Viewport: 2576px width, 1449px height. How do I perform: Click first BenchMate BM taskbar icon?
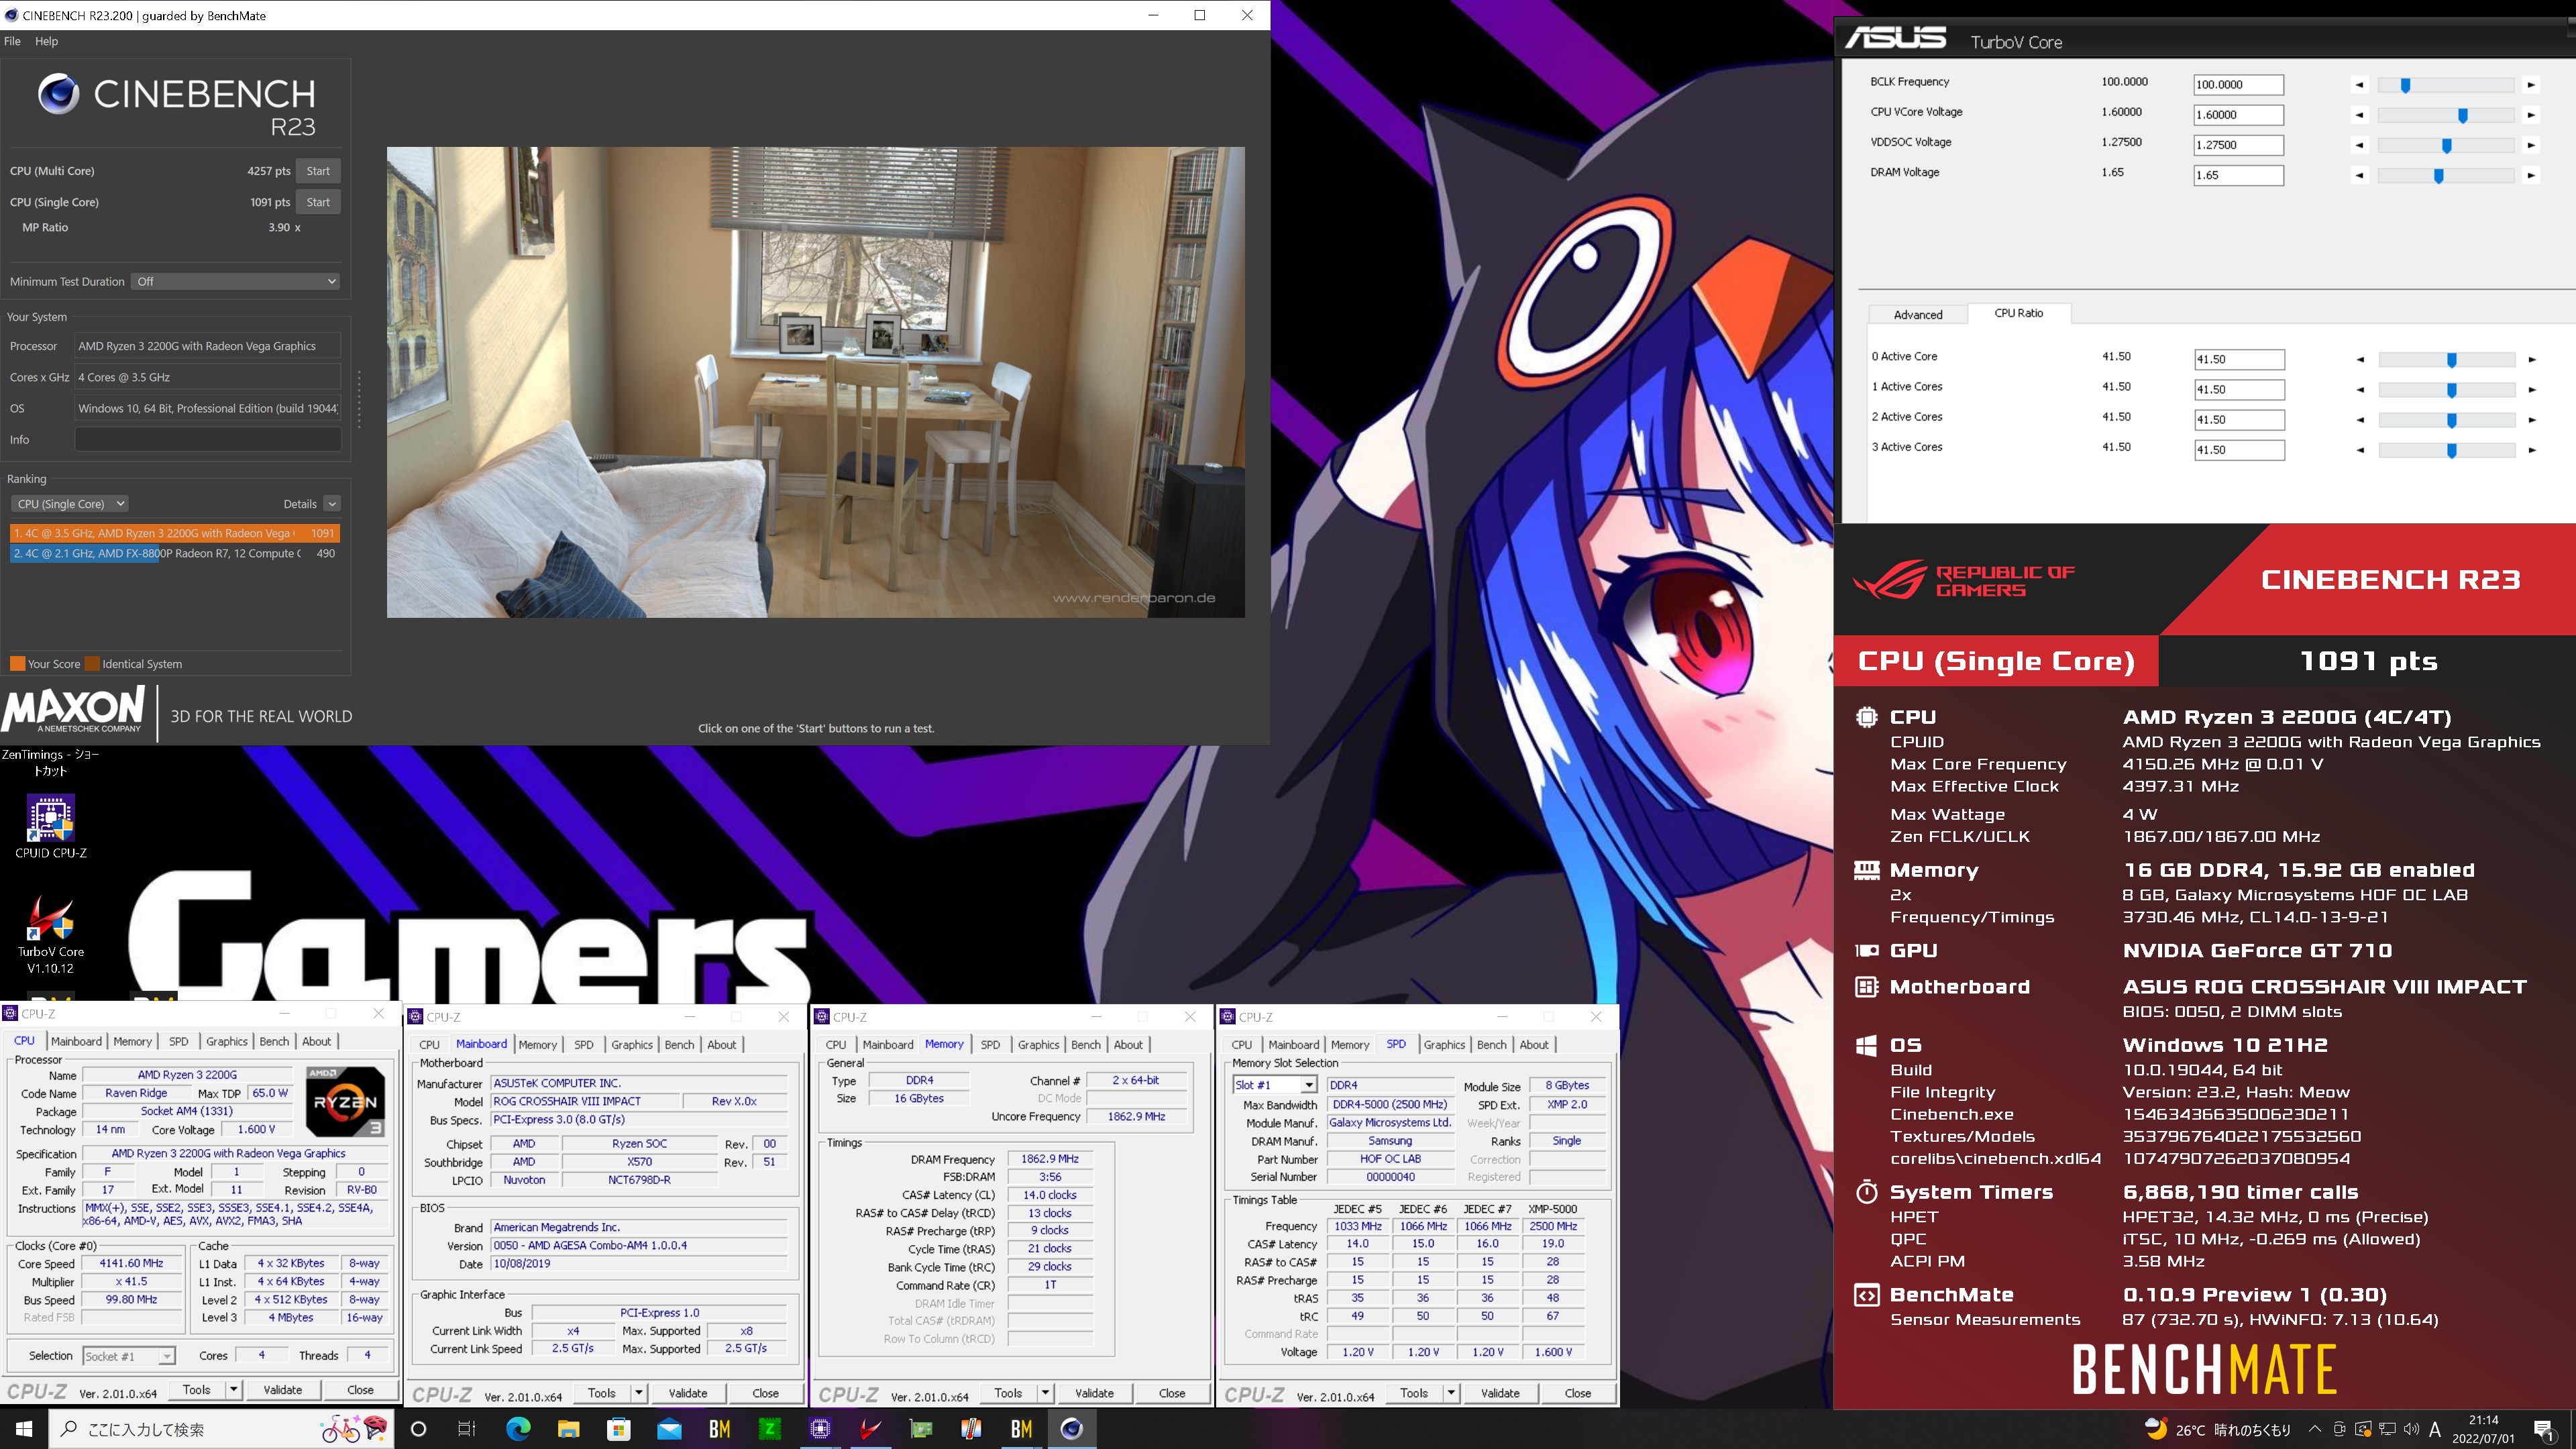pos(719,1429)
